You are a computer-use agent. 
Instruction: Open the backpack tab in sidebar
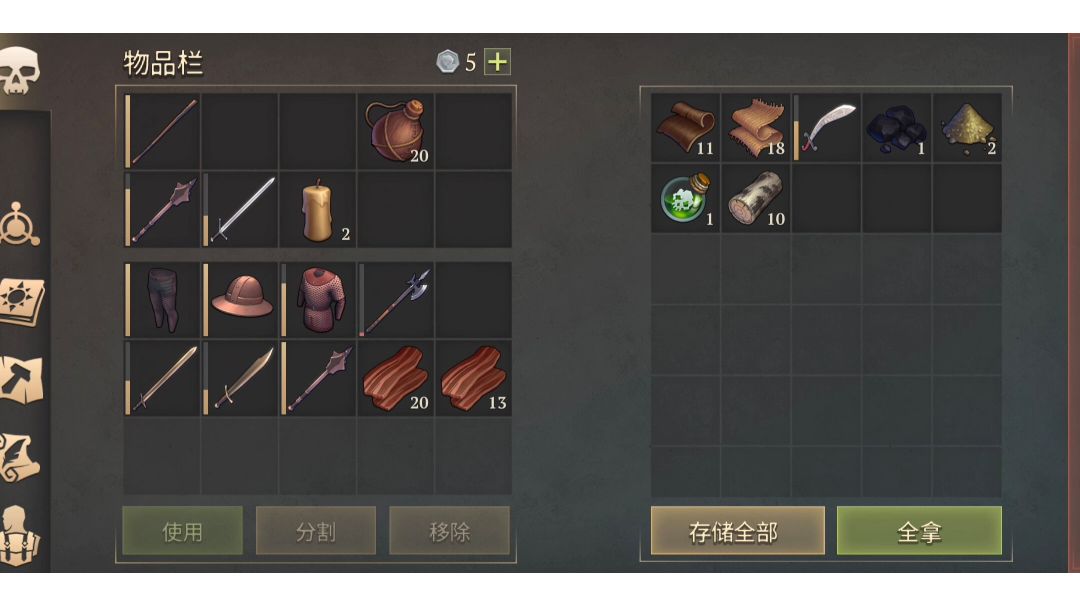coord(19,536)
